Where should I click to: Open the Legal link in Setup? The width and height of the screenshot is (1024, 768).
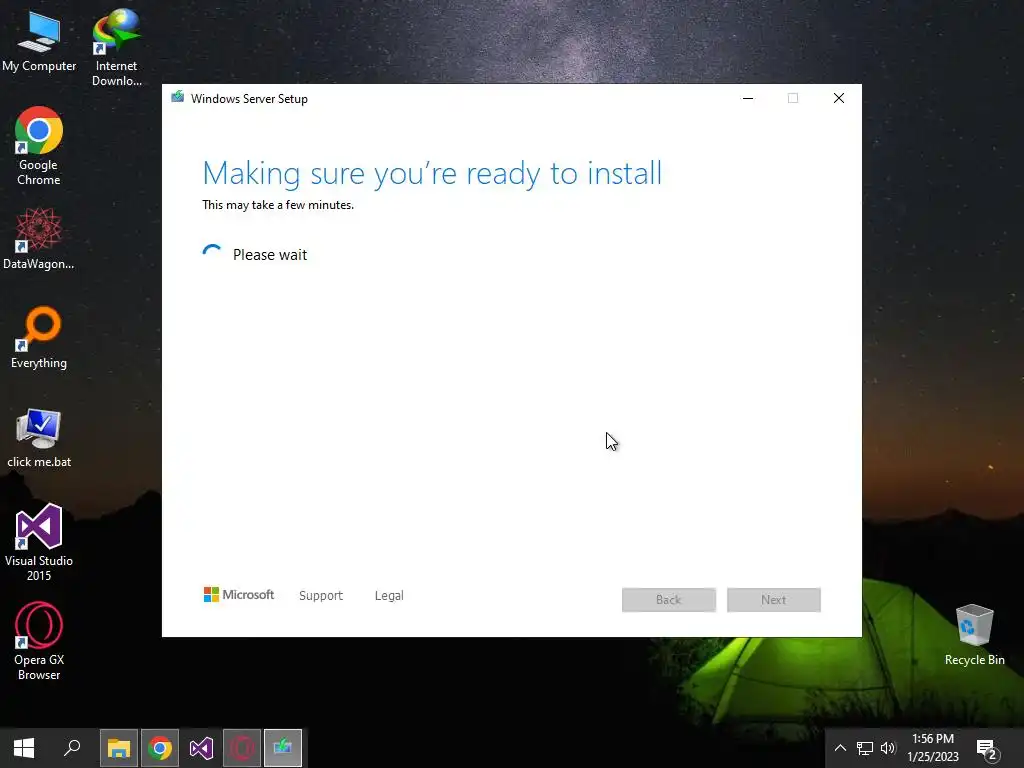389,596
